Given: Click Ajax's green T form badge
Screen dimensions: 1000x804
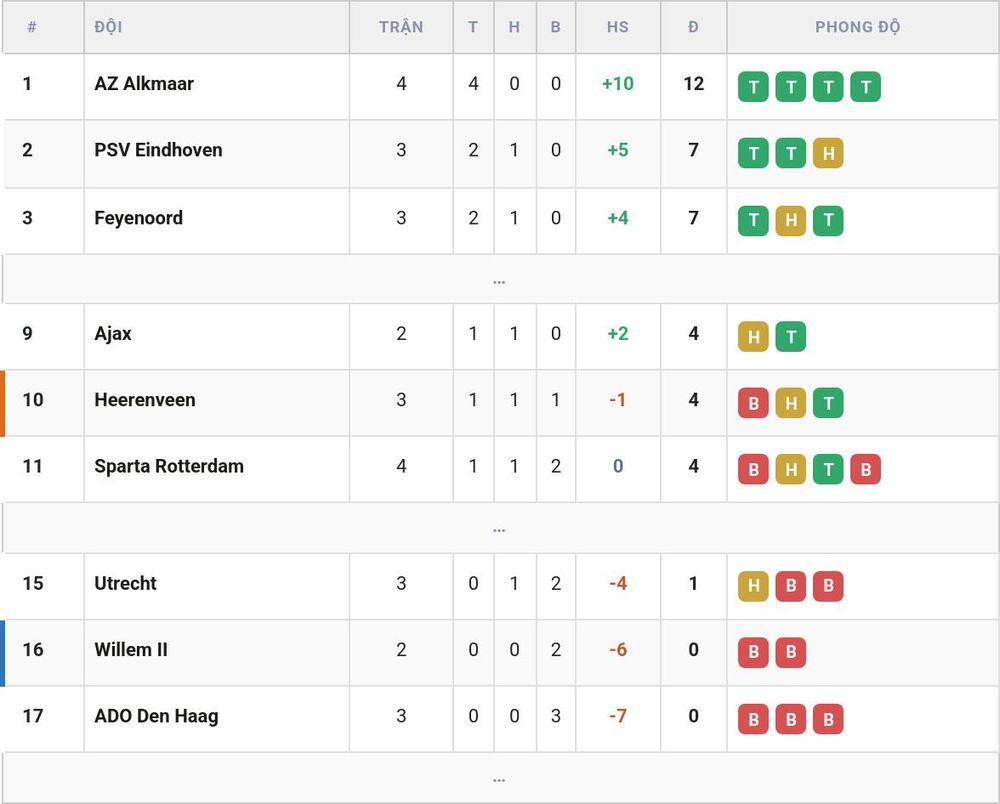Looking at the screenshot, I should pyautogui.click(x=791, y=337).
